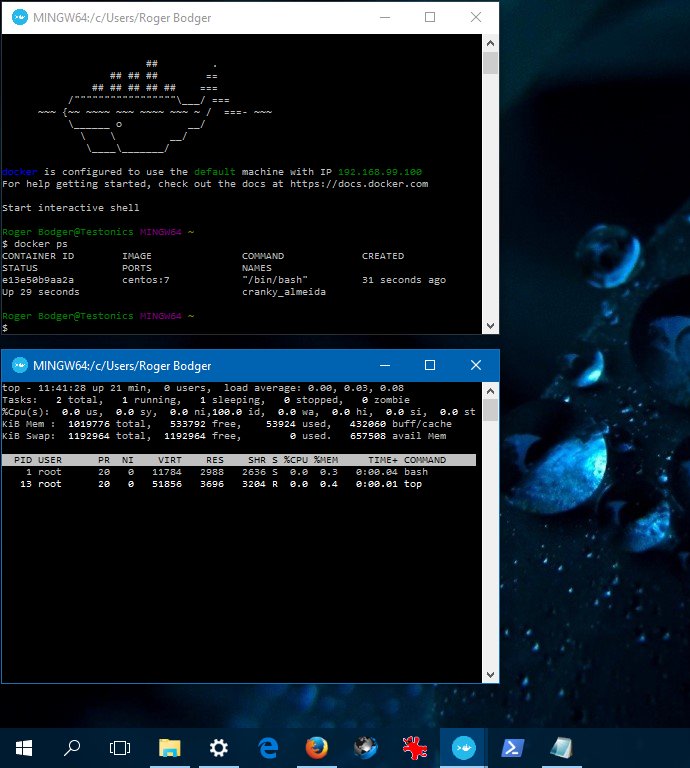Minimize the top docker ps window
The height and width of the screenshot is (768, 690).
(x=385, y=17)
